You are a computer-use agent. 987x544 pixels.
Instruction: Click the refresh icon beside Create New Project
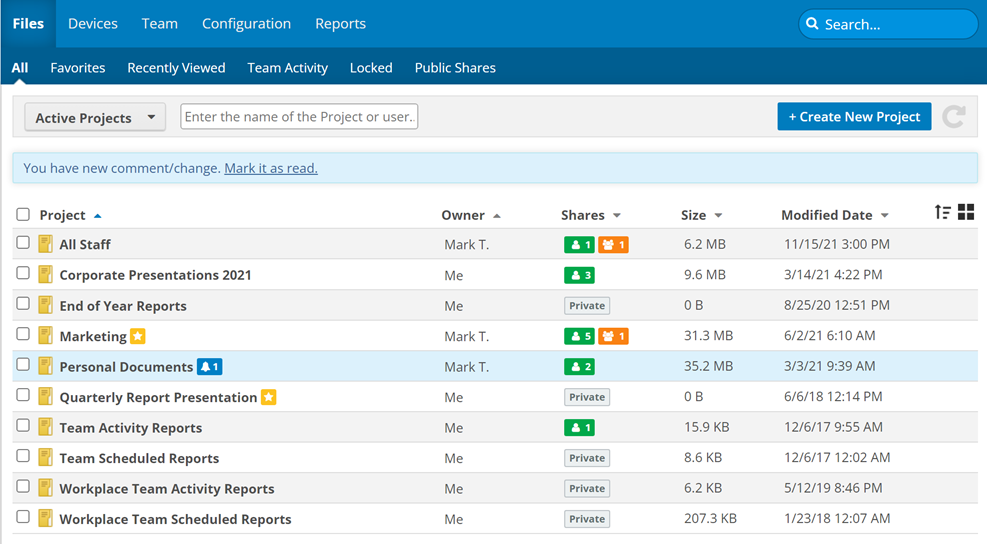[x=954, y=117]
